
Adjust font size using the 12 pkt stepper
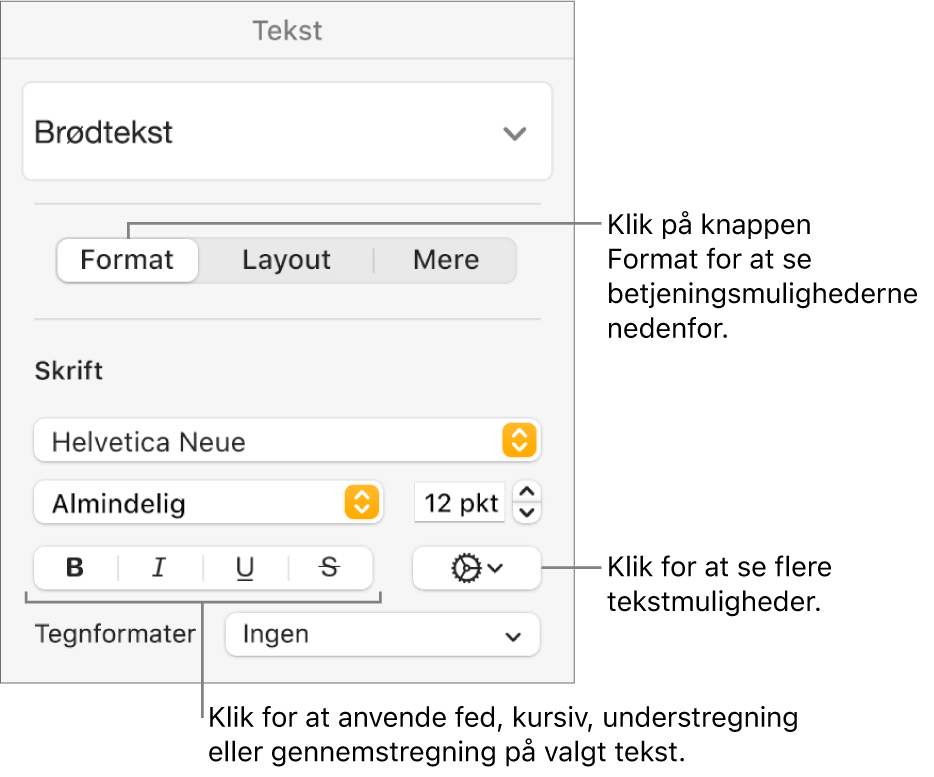(527, 503)
